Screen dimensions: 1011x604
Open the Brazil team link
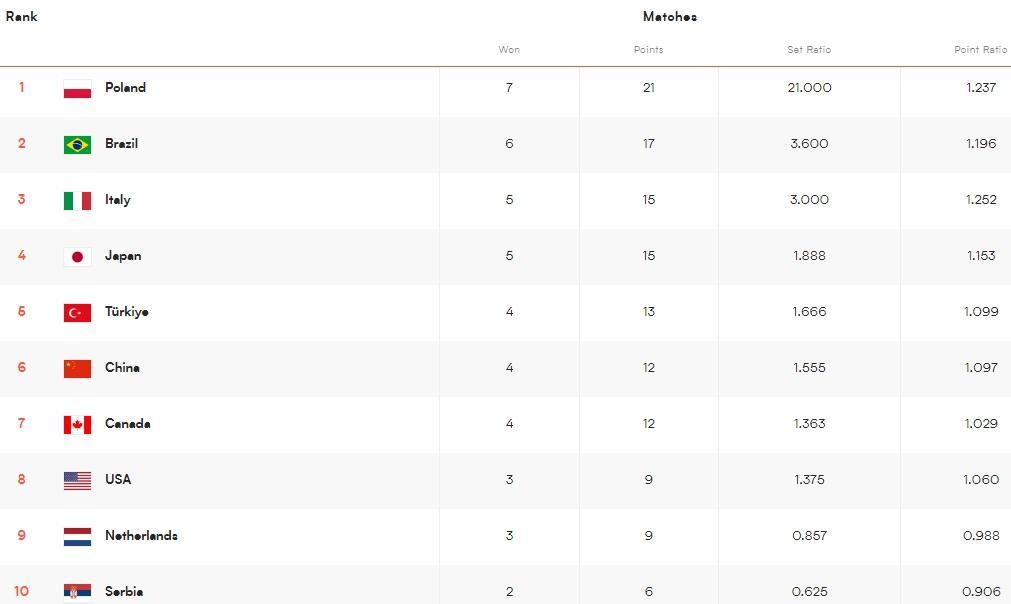coord(121,144)
